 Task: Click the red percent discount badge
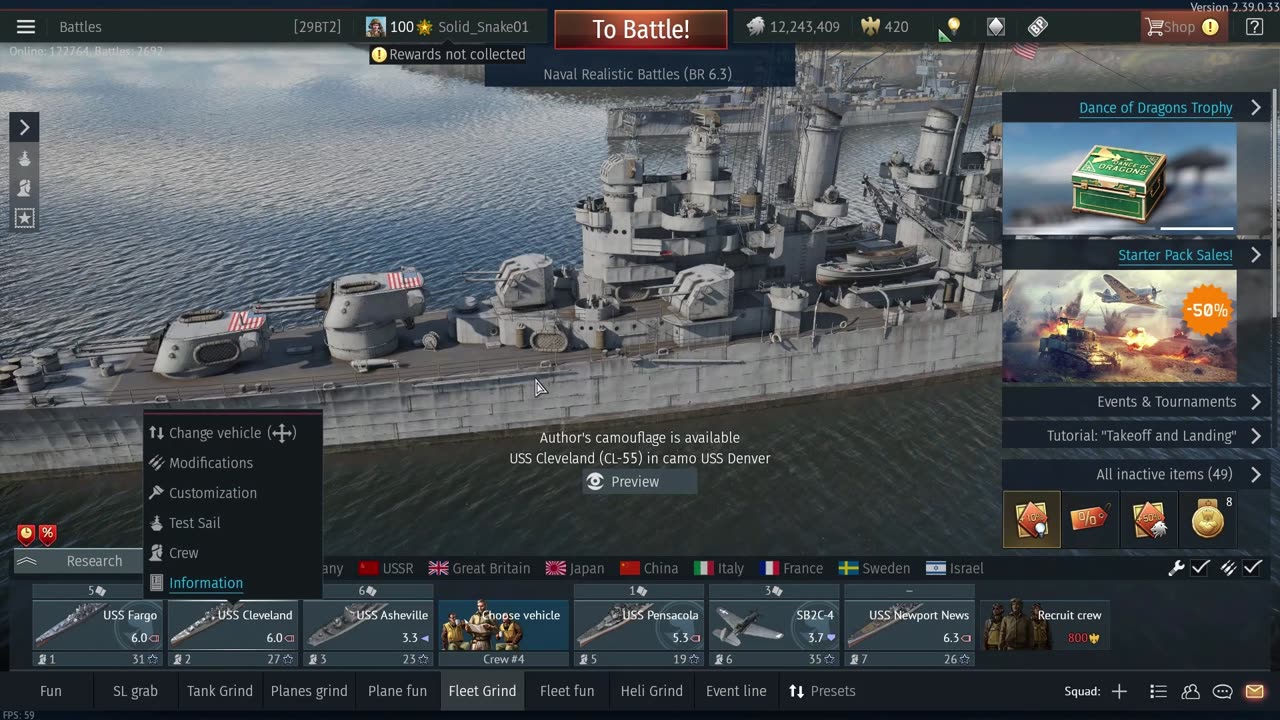tap(47, 535)
